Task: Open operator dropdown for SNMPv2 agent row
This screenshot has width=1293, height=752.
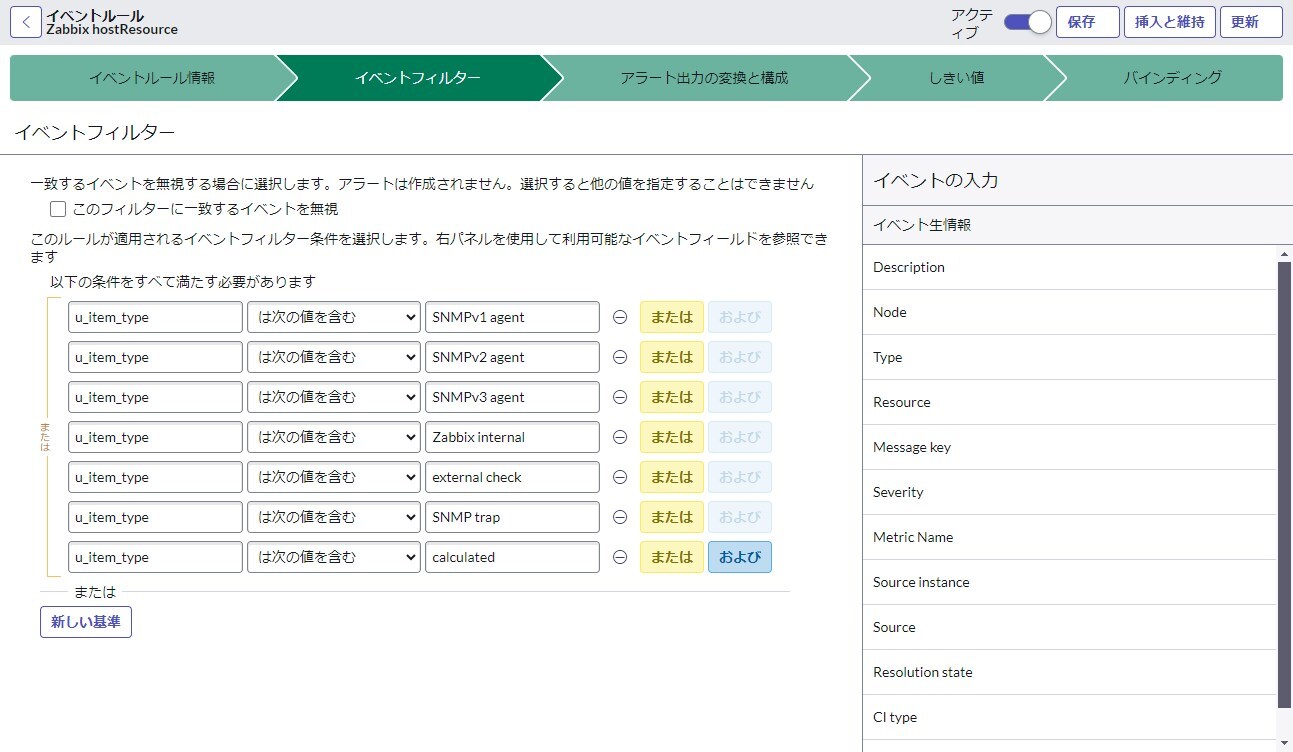Action: [x=334, y=357]
